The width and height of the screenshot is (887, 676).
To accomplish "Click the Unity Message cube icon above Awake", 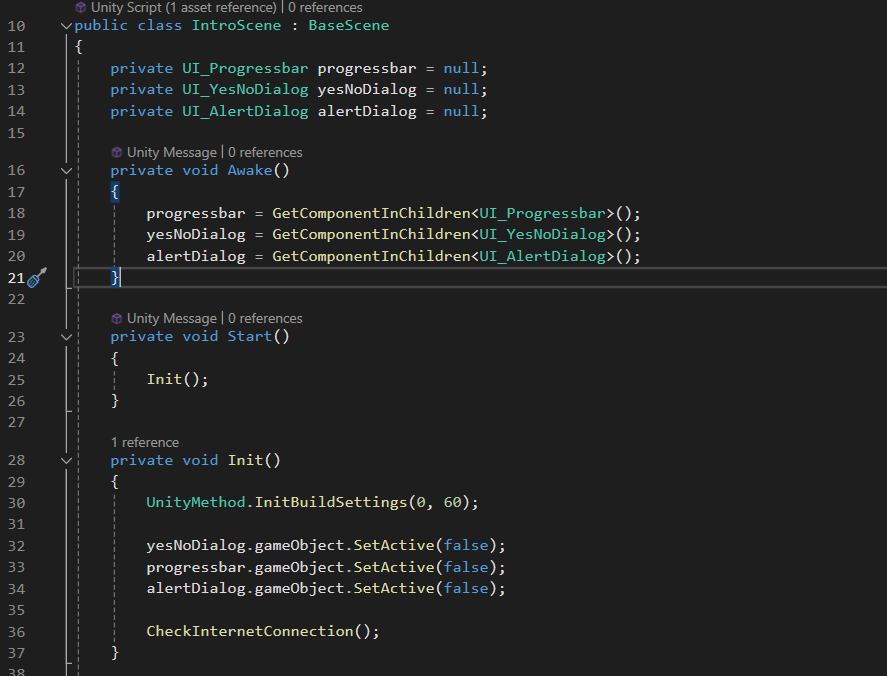I will pyautogui.click(x=117, y=152).
